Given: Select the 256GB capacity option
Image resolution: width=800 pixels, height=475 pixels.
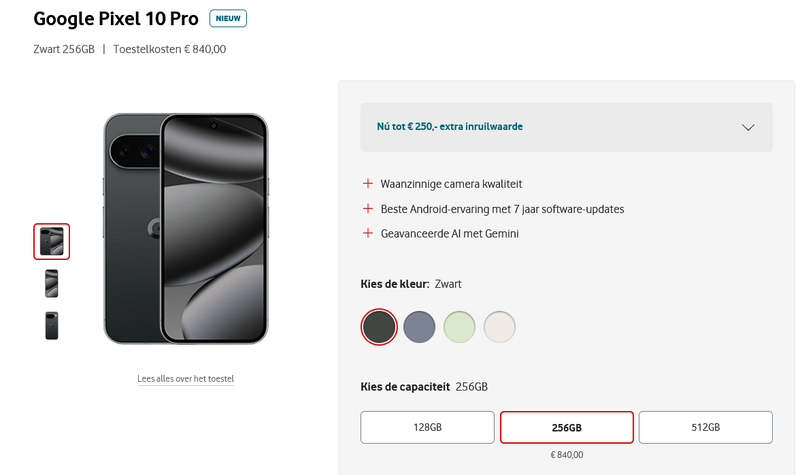Looking at the screenshot, I should pyautogui.click(x=566, y=427).
